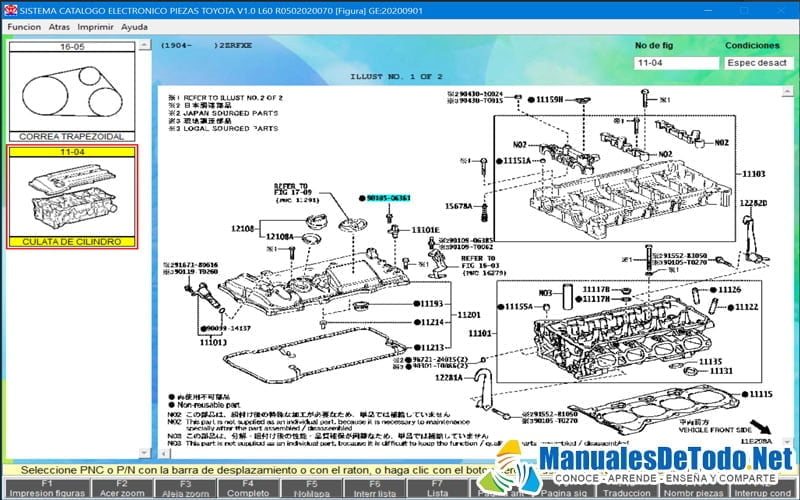The width and height of the screenshot is (800, 500).
Task: Select PNC 11201 in the diagram
Action: coord(469,315)
